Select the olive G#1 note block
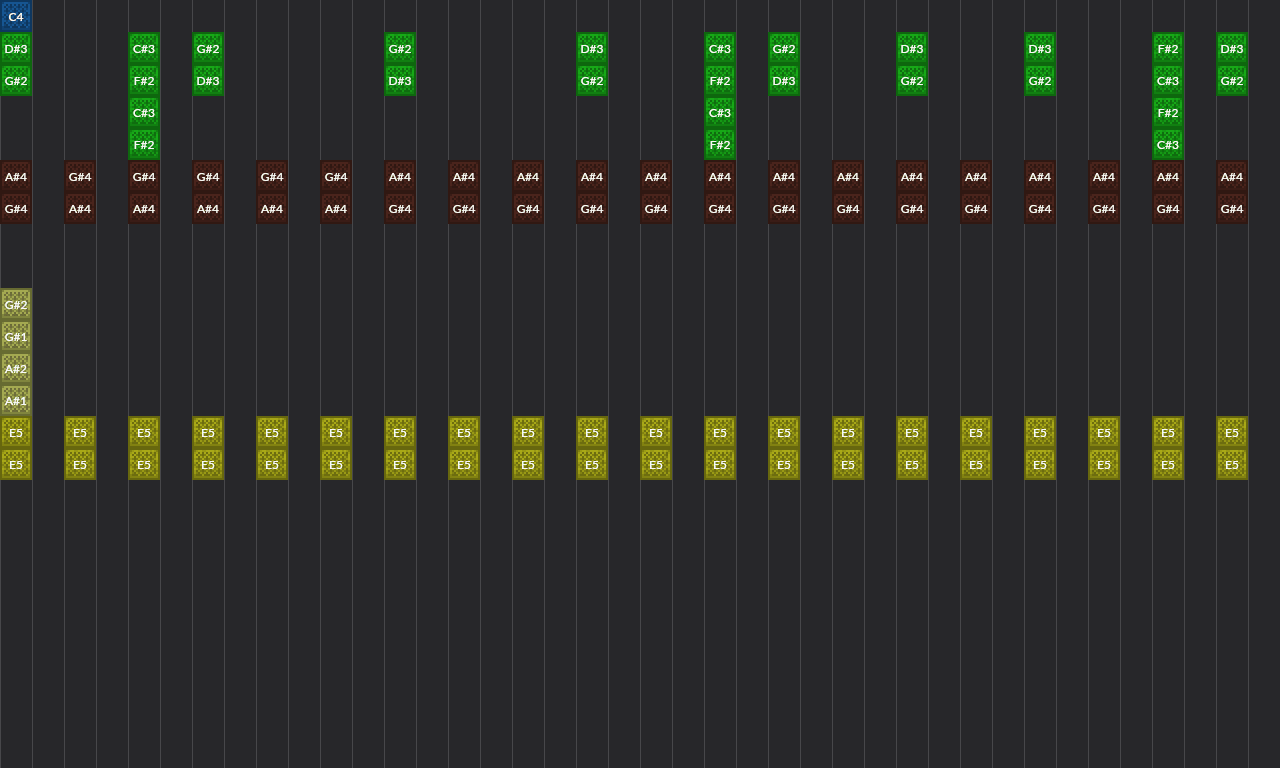This screenshot has height=768, width=1280. (x=16, y=337)
